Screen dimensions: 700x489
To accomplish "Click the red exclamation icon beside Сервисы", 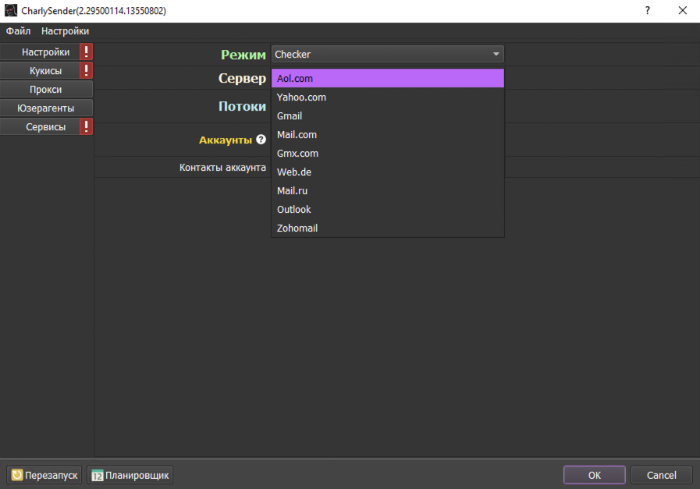I will click(x=86, y=127).
